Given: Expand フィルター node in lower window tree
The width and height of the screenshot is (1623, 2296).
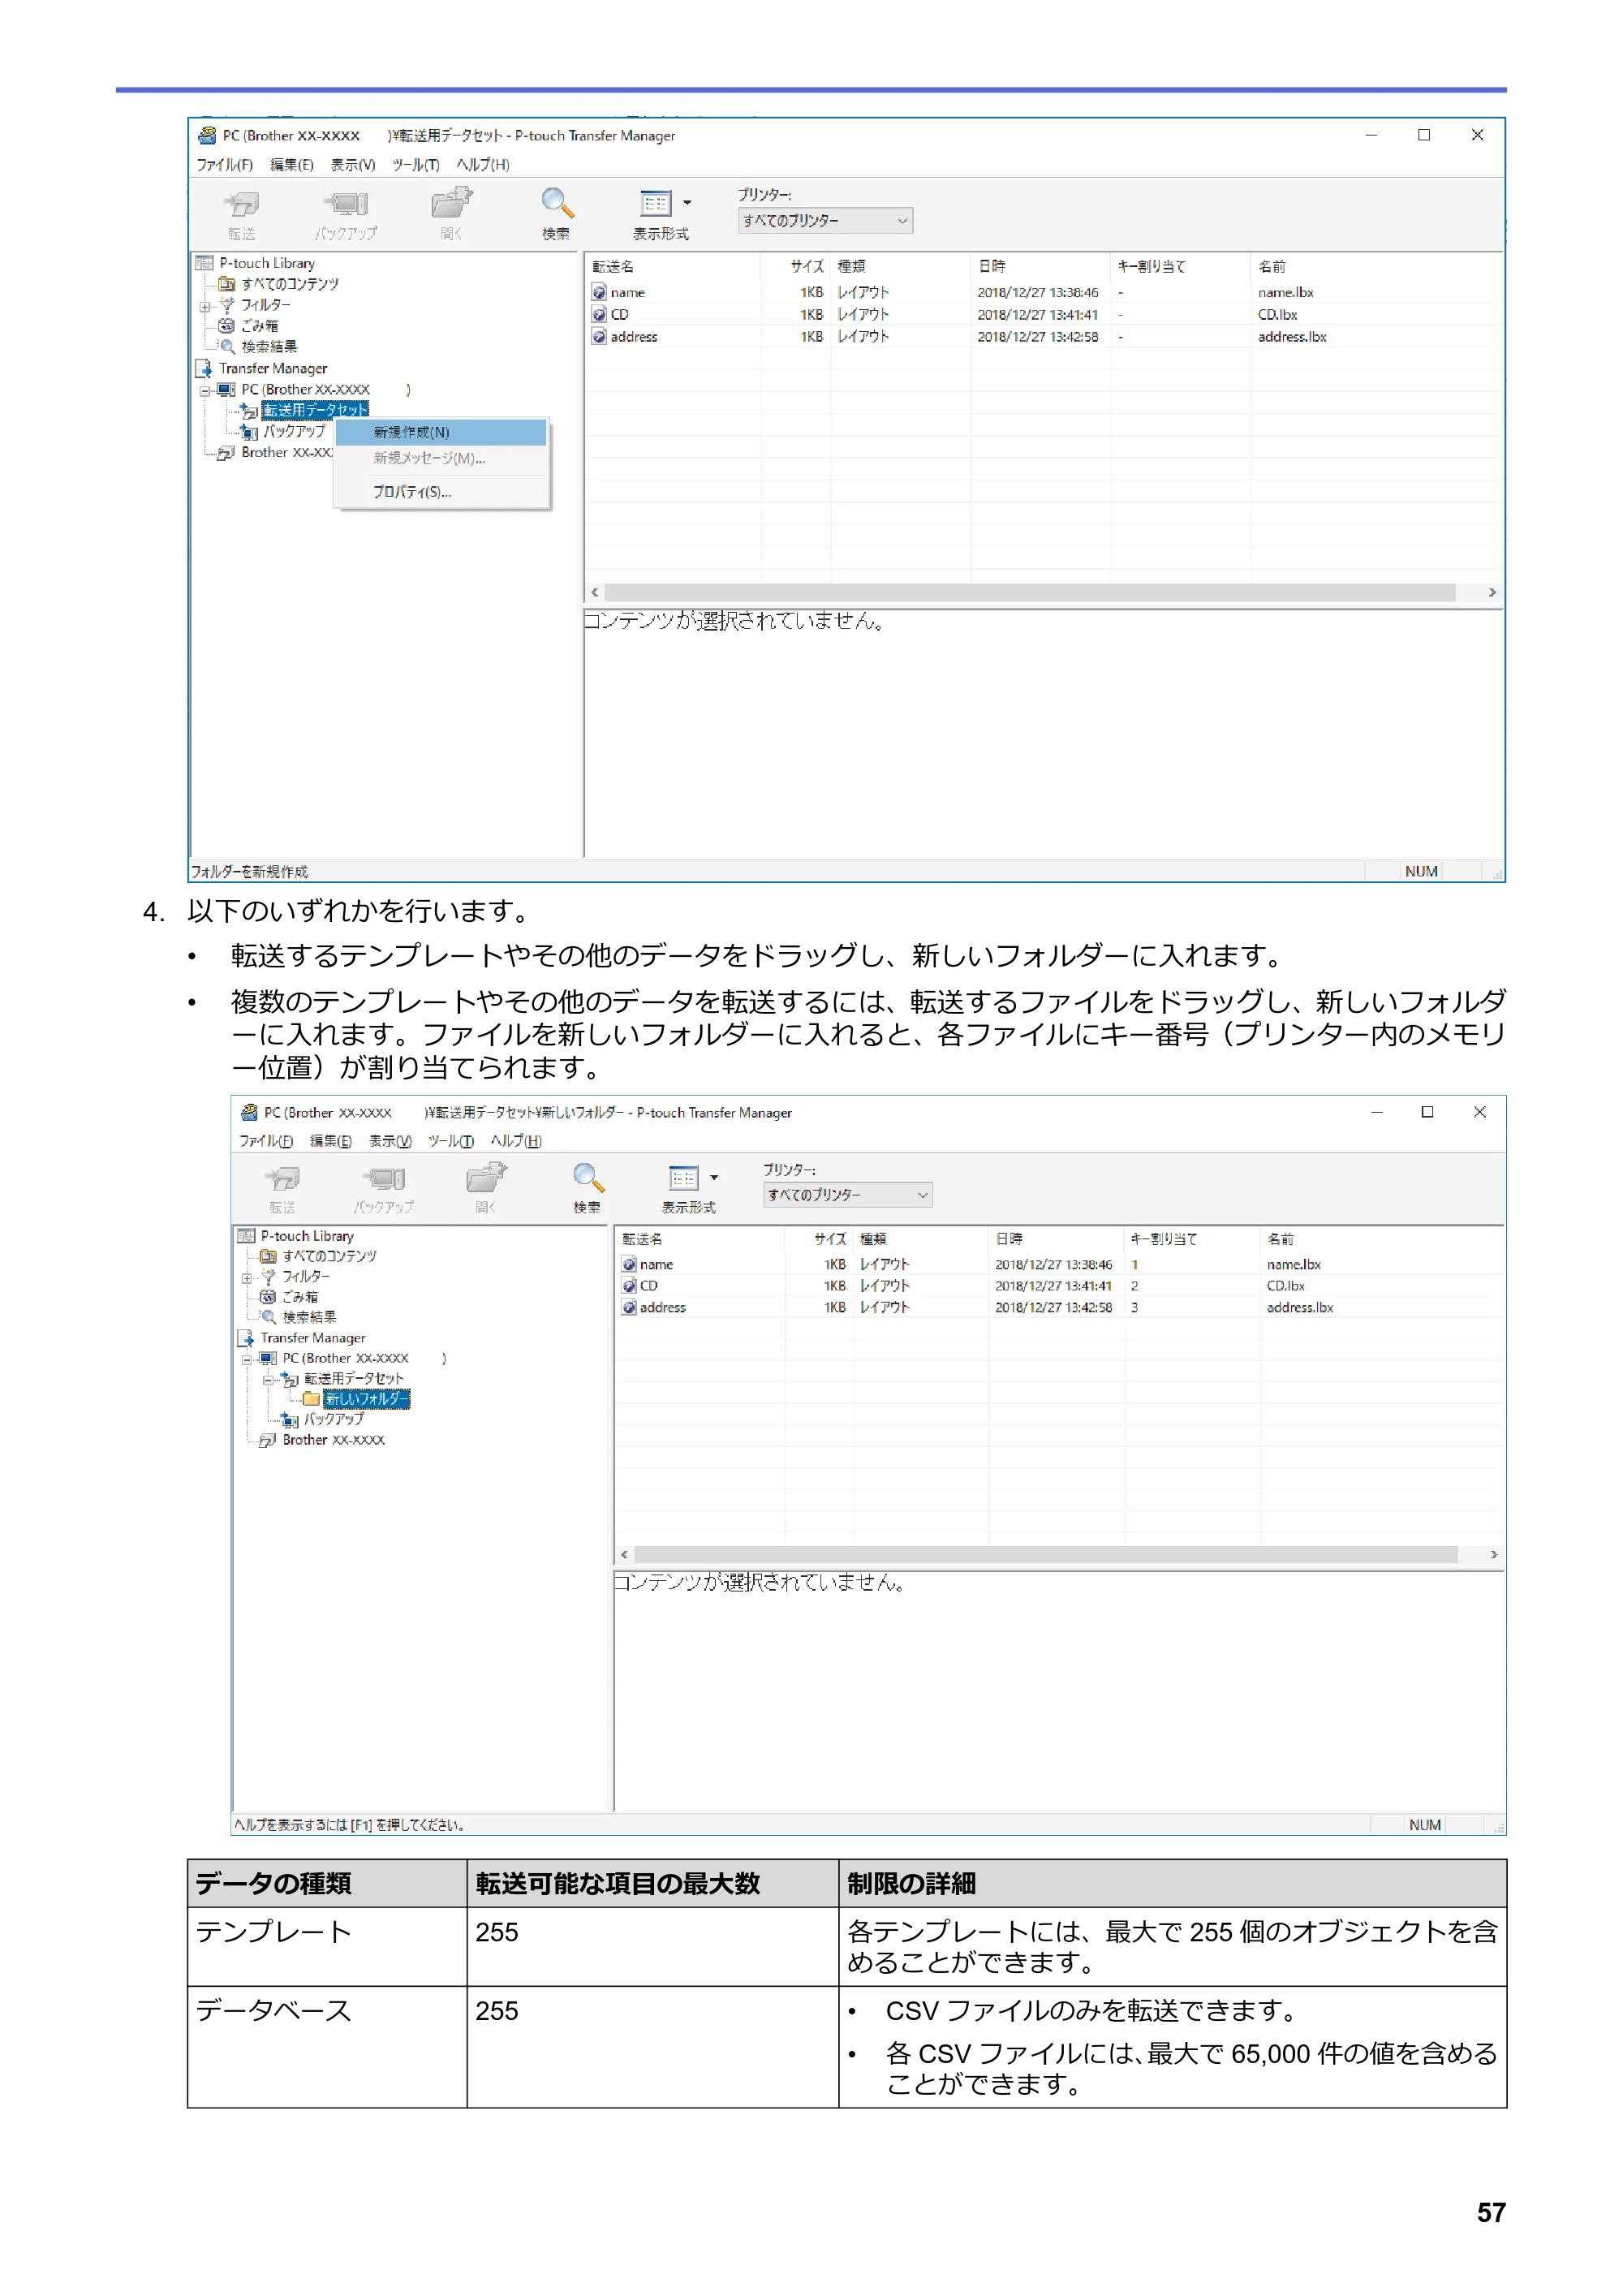Looking at the screenshot, I should (x=247, y=1278).
